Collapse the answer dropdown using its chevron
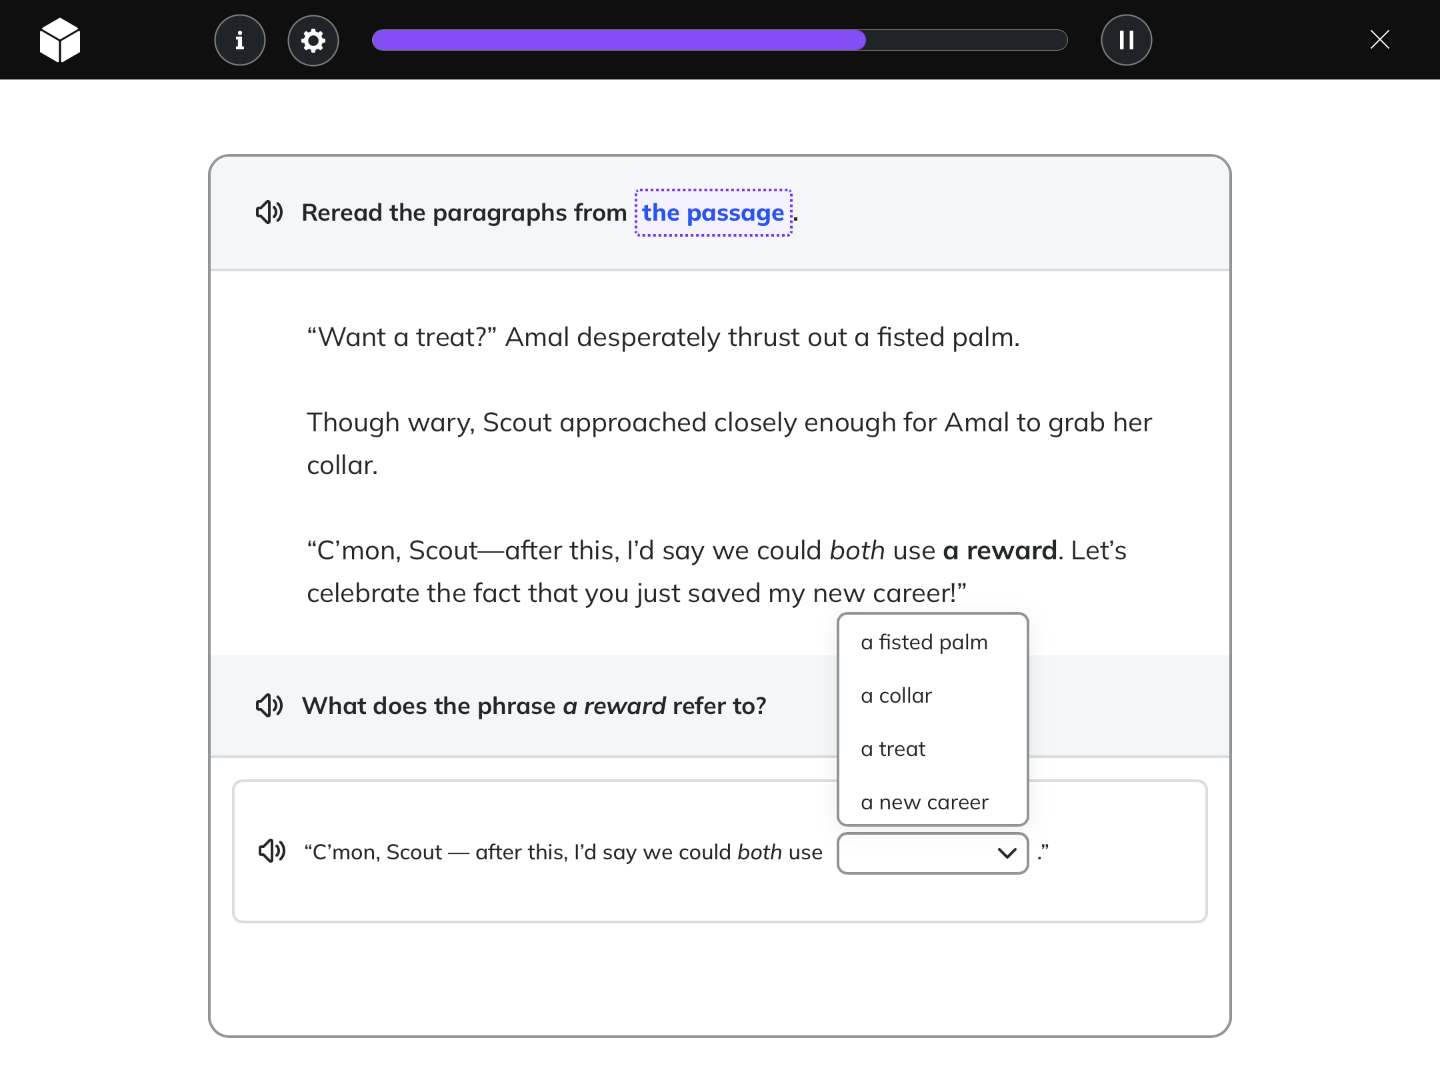1440x1080 pixels. pyautogui.click(x=1007, y=853)
